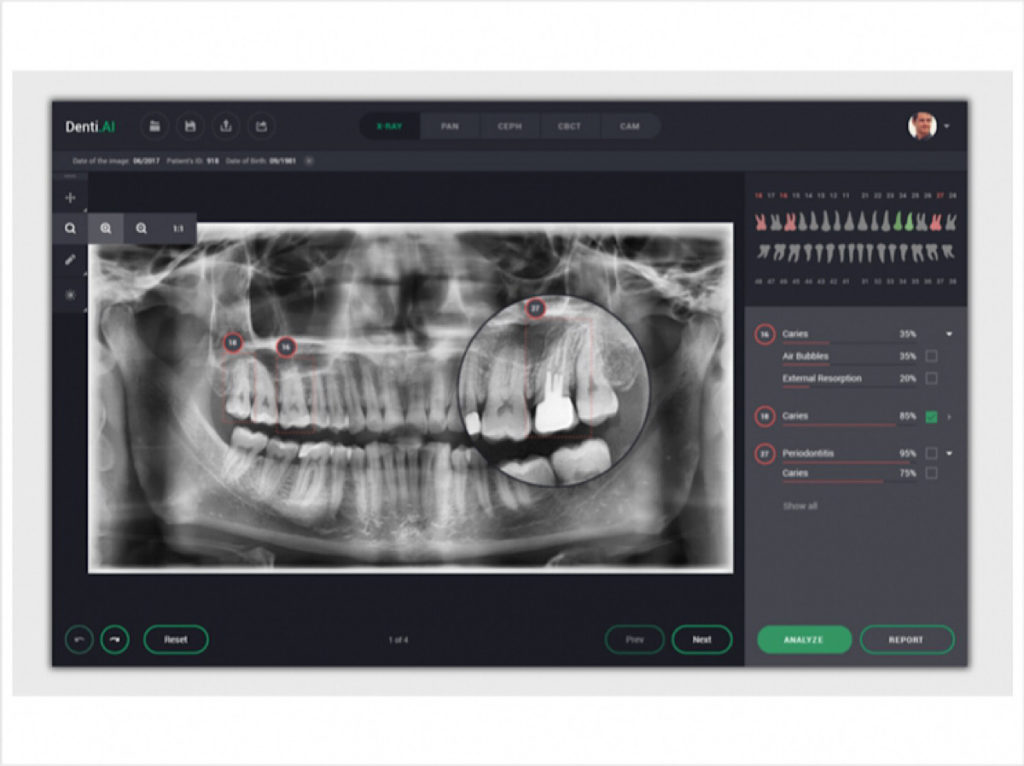
Task: Click the undo arrow button
Action: (x=79, y=639)
